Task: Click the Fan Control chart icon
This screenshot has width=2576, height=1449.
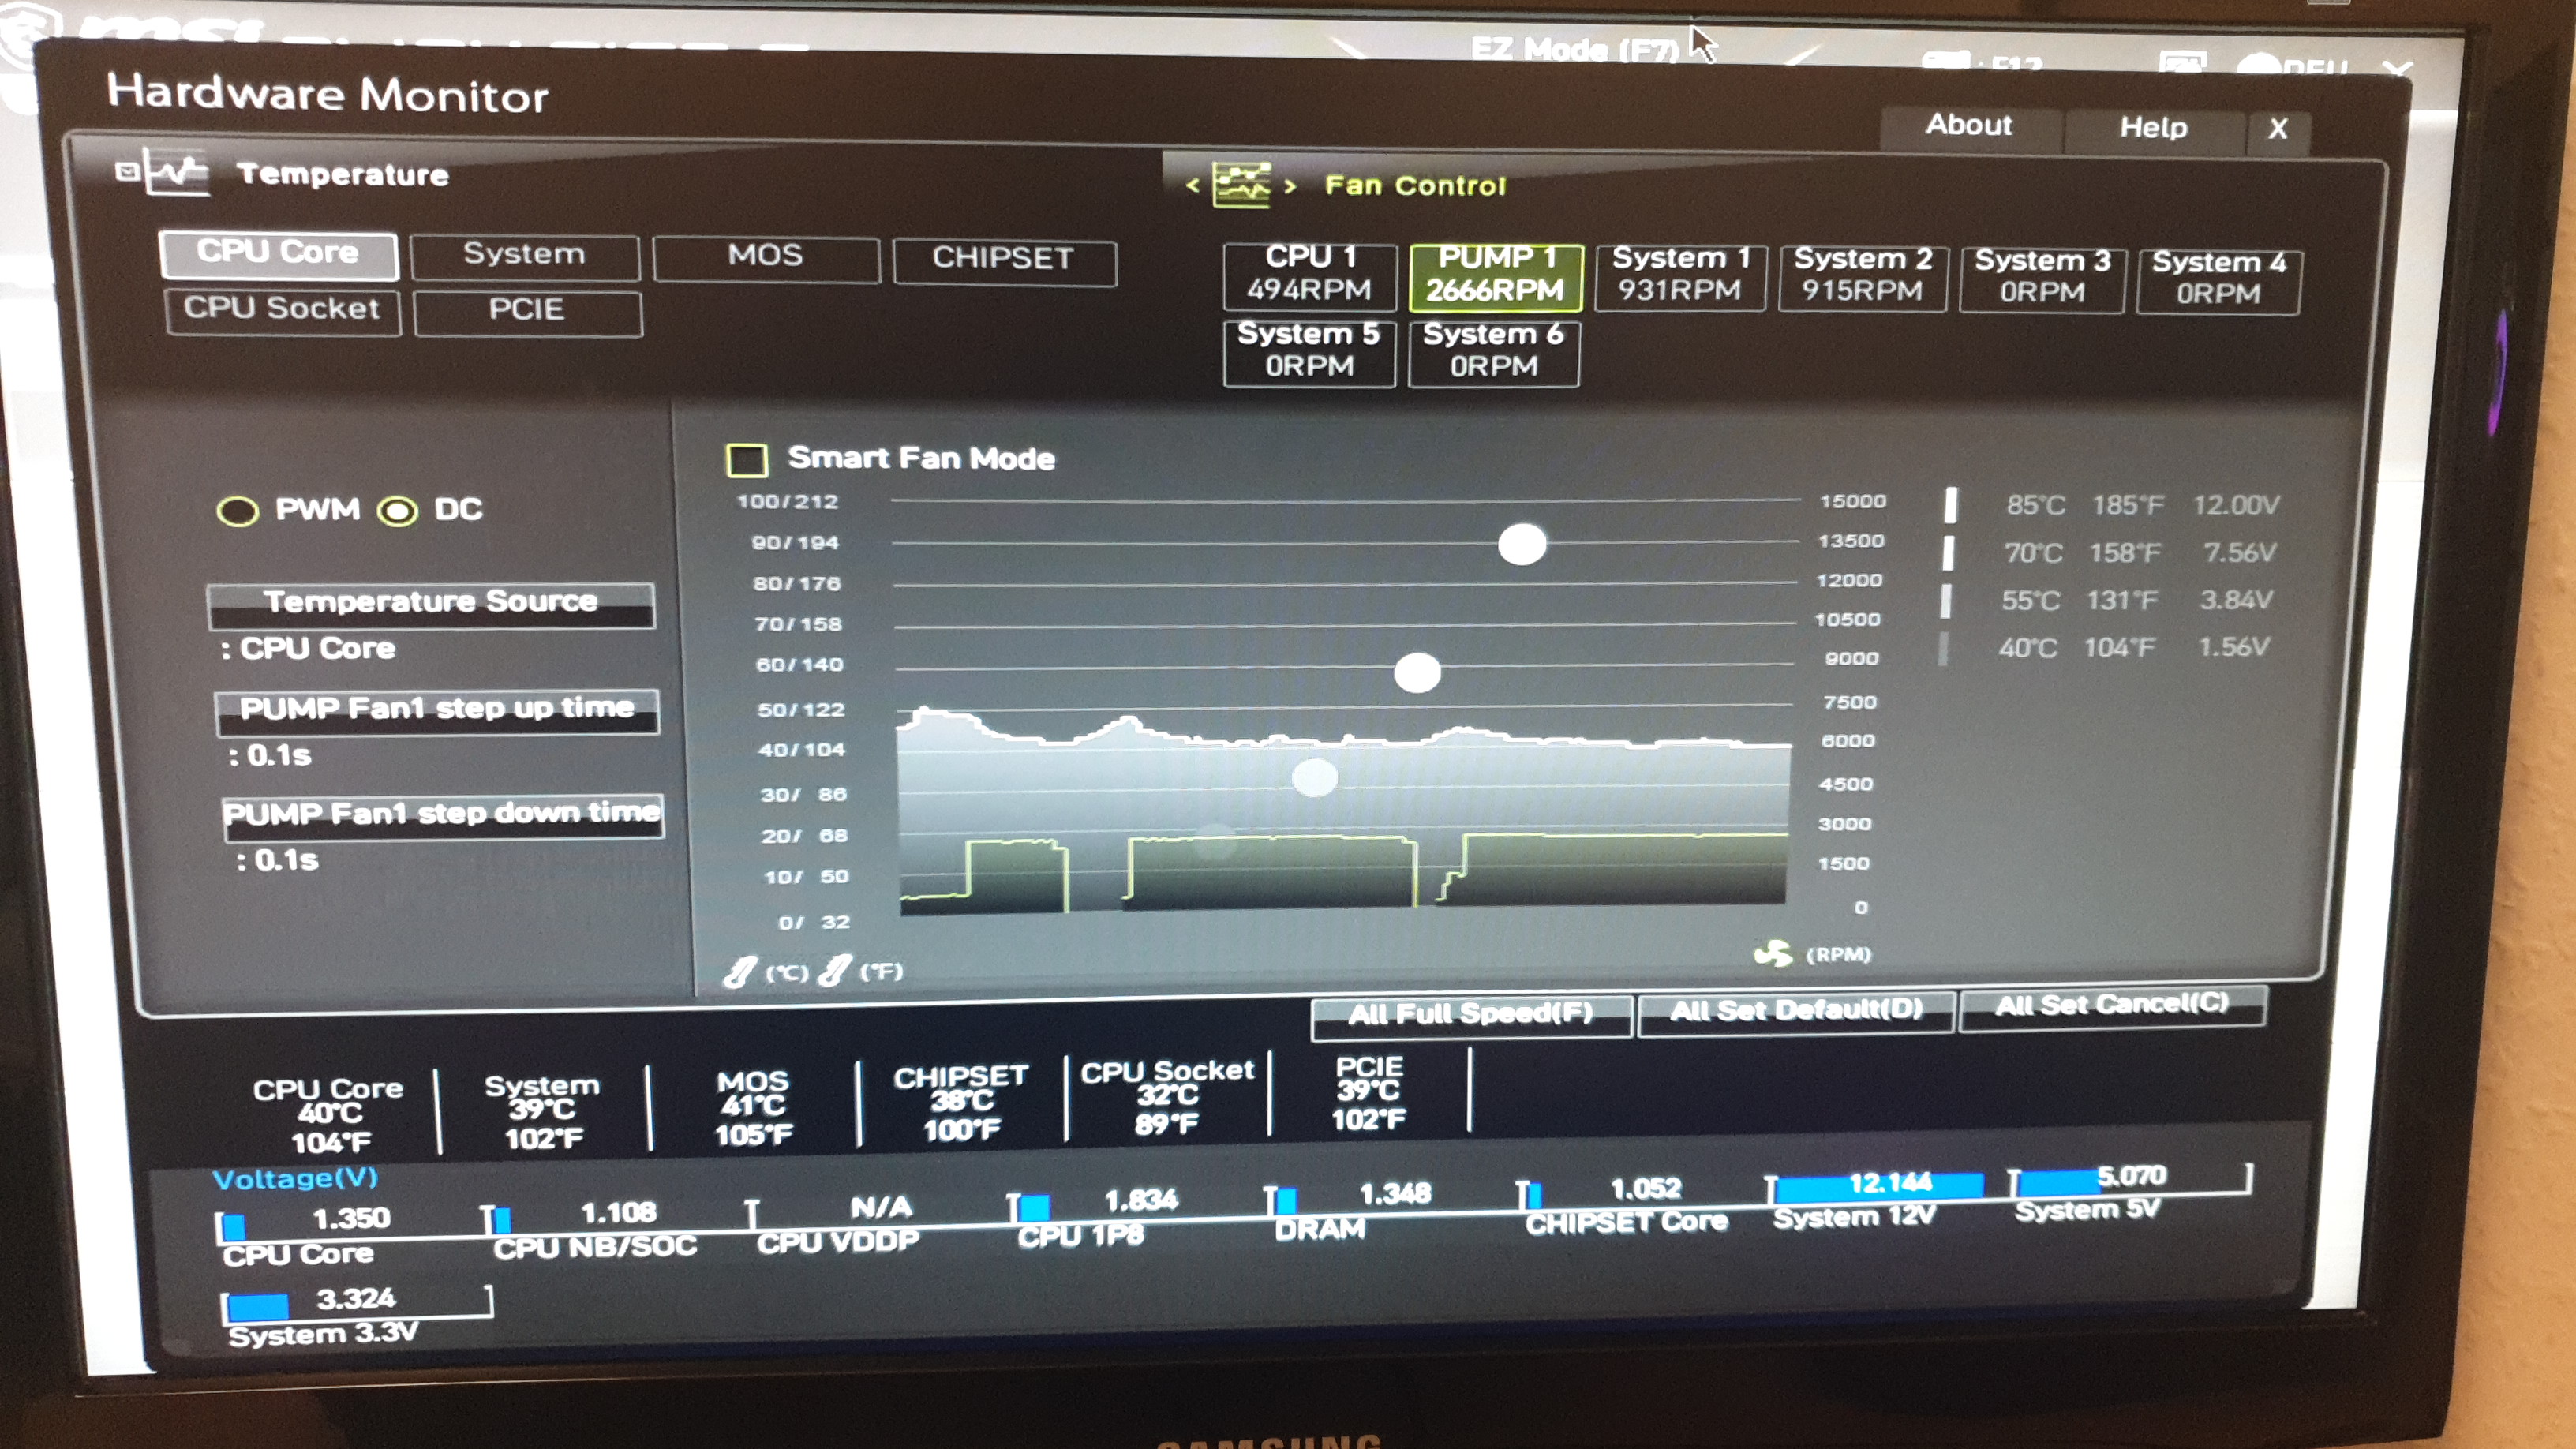Action: (x=1241, y=185)
